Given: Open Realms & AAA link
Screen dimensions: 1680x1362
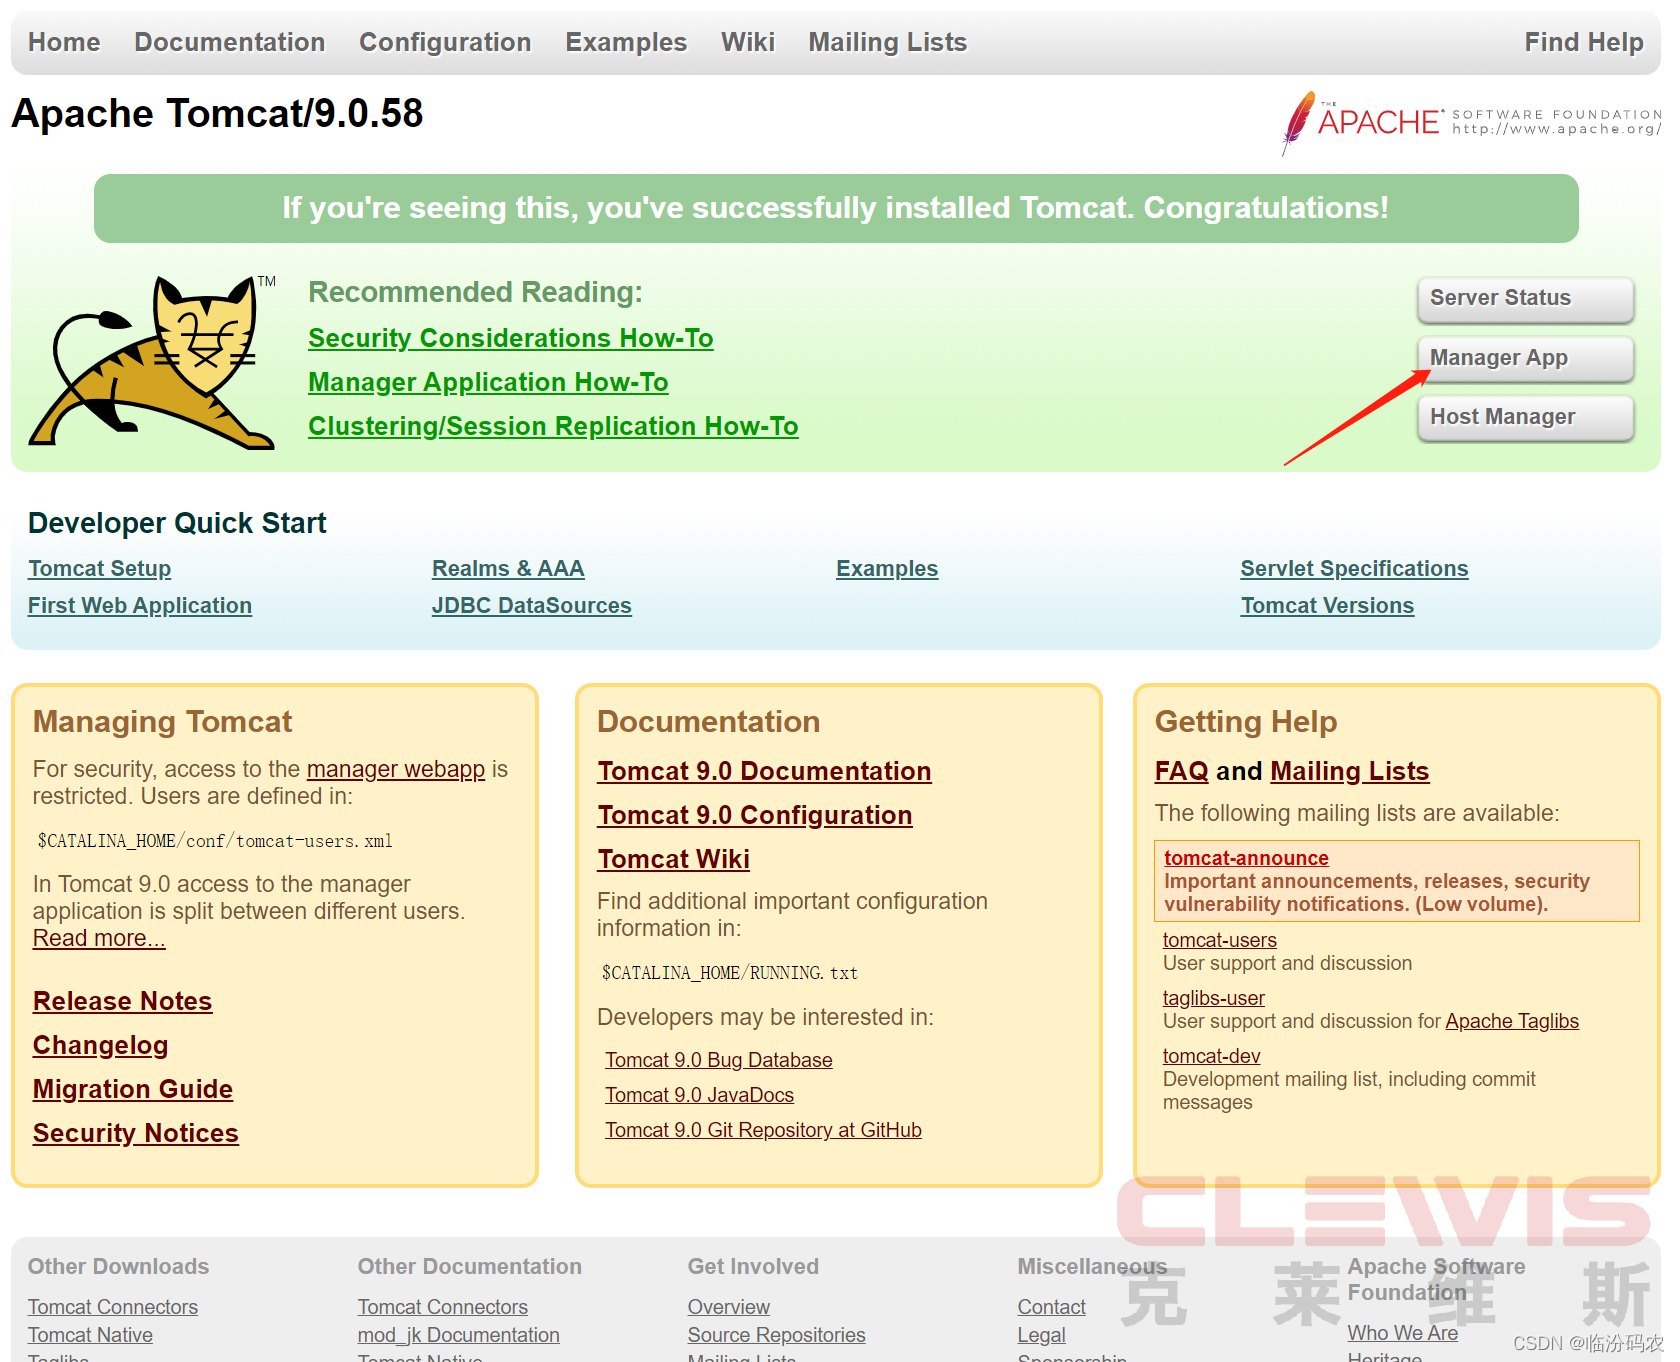Looking at the screenshot, I should point(508,568).
